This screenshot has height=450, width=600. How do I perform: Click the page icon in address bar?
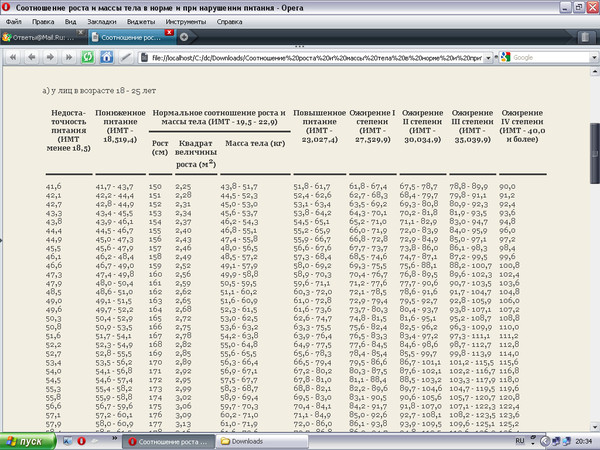pos(144,58)
